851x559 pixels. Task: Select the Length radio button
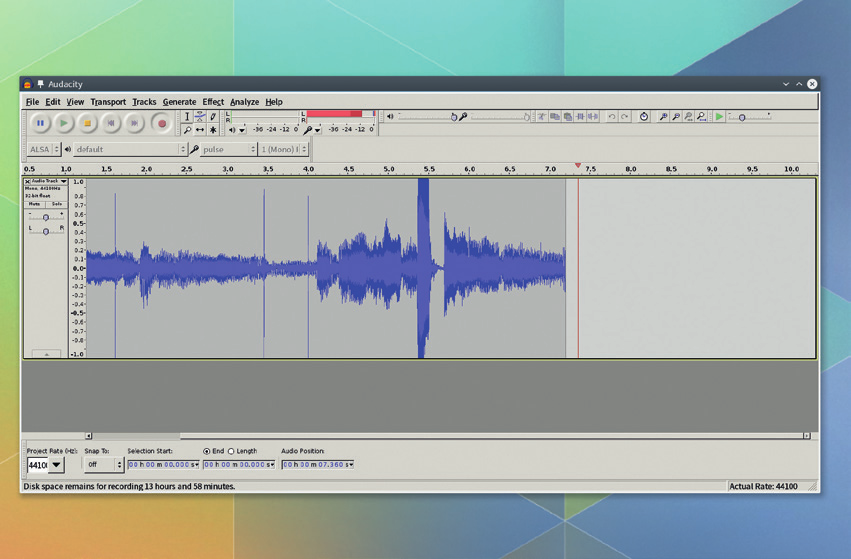coord(231,451)
